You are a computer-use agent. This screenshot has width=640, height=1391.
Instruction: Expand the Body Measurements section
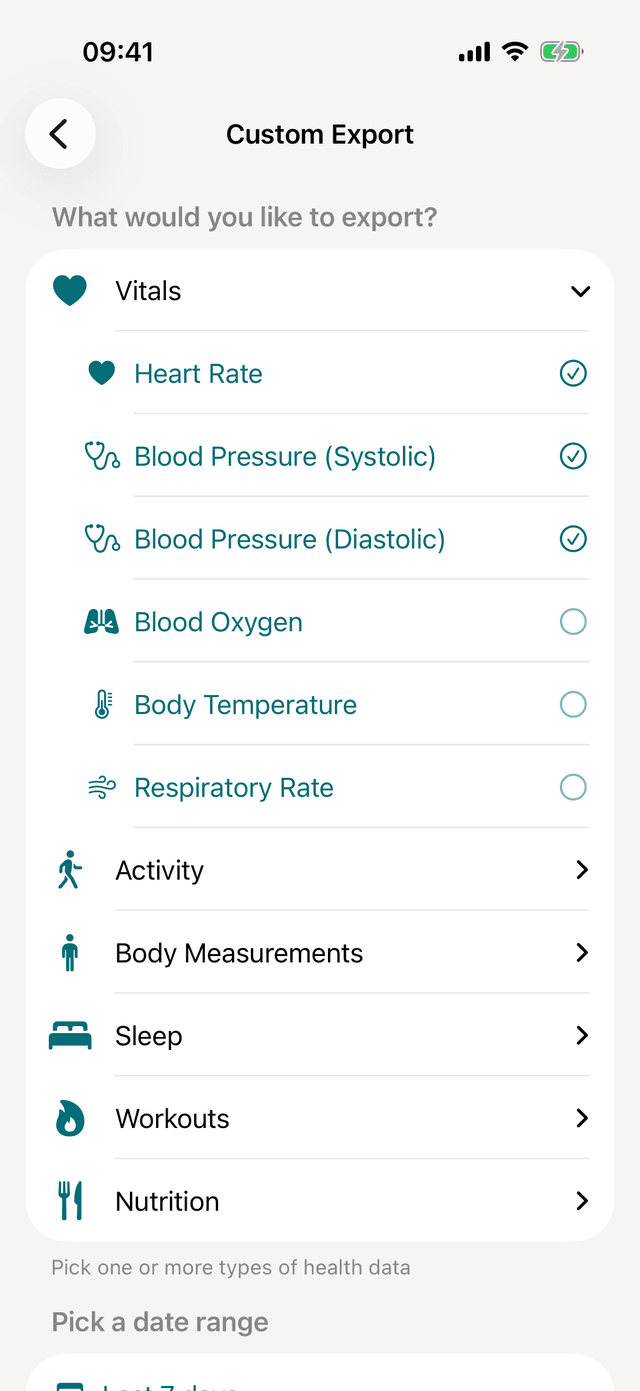point(582,952)
